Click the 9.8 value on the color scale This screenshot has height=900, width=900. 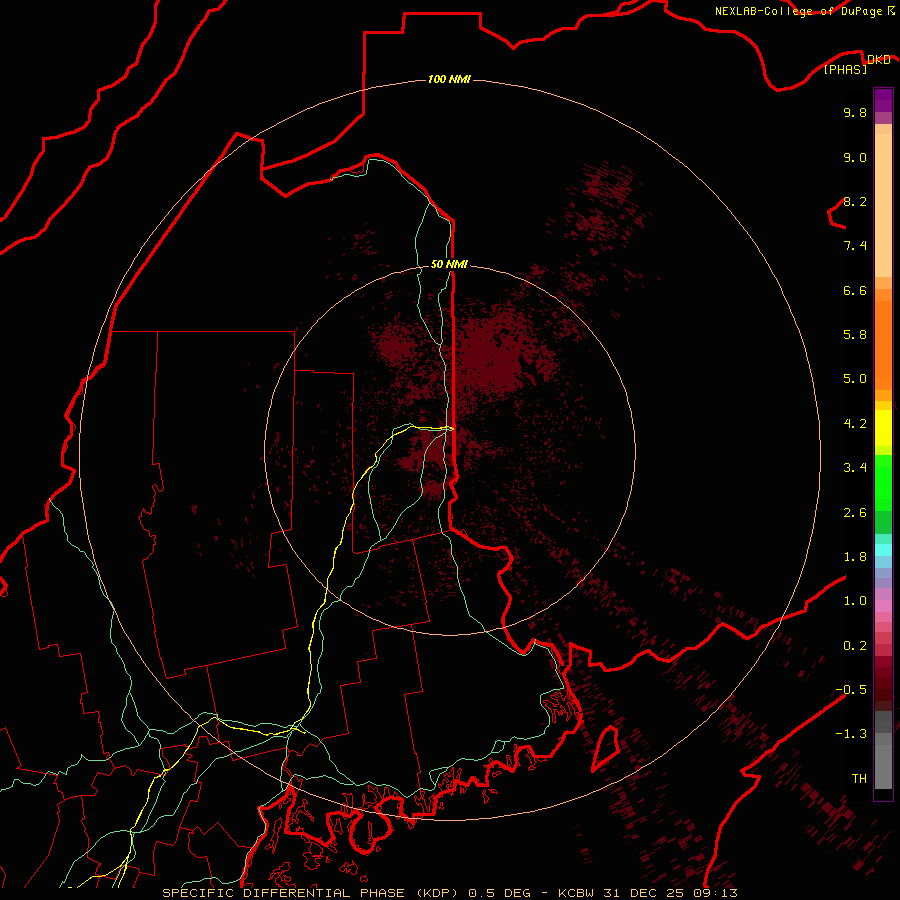tap(855, 112)
